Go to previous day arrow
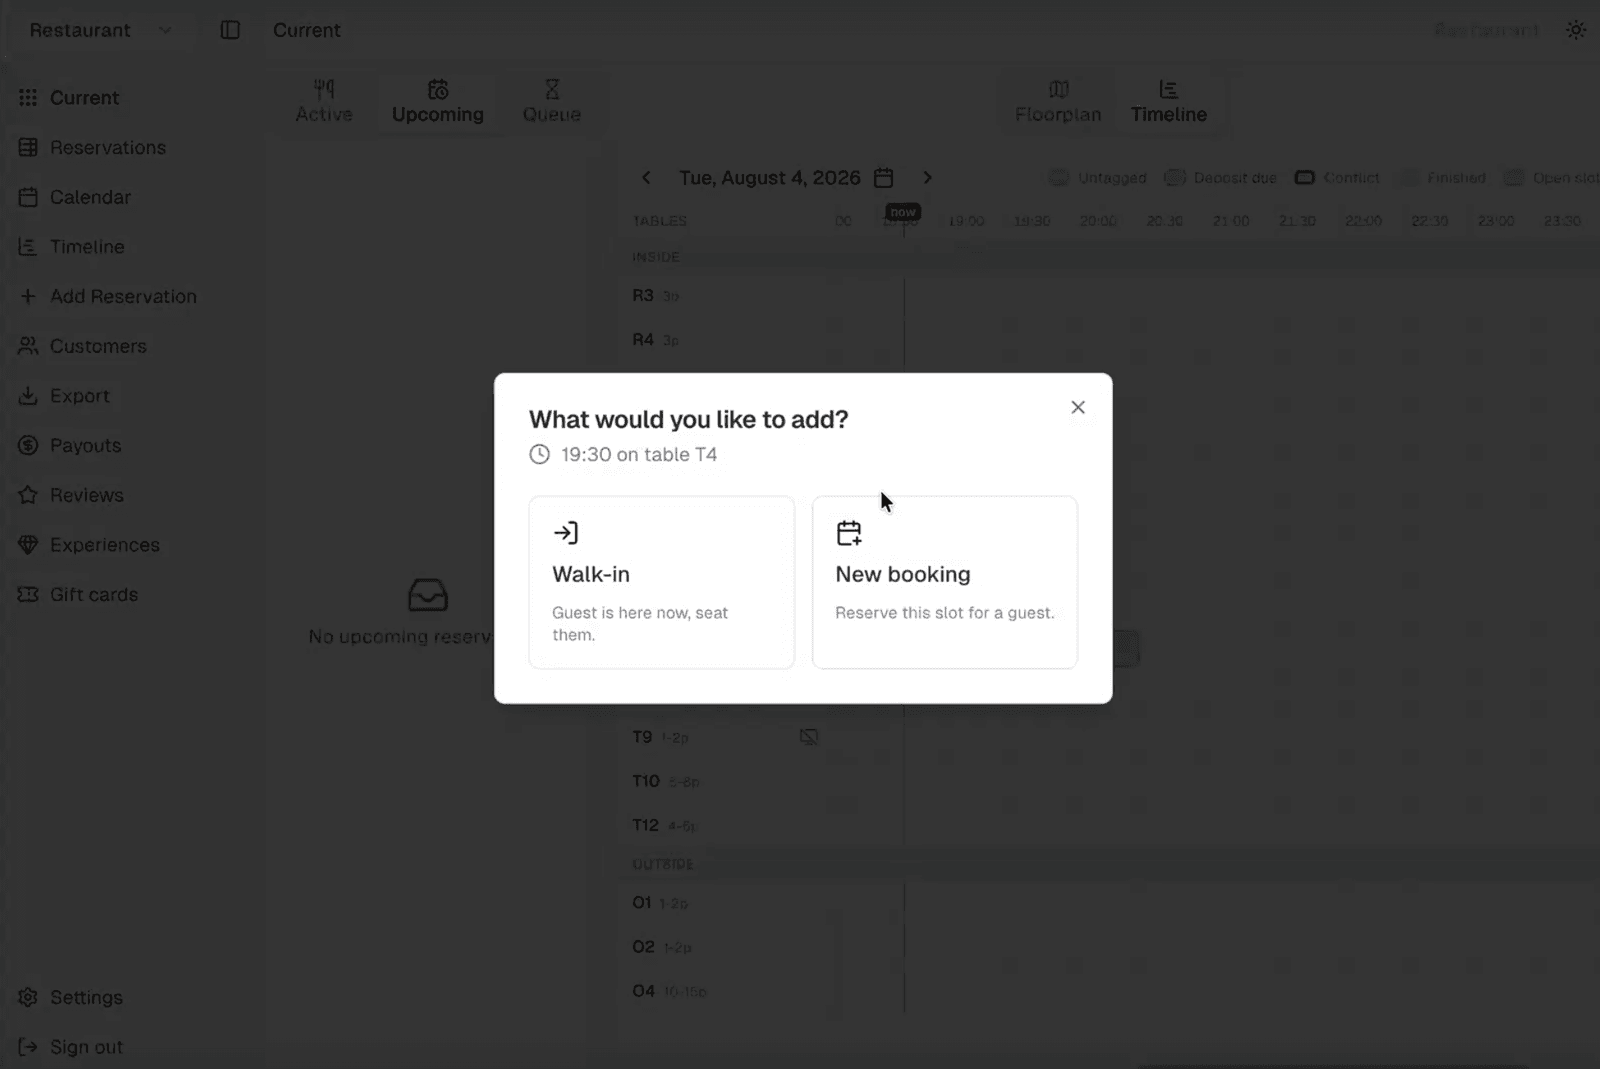The image size is (1600, 1069). pyautogui.click(x=646, y=178)
